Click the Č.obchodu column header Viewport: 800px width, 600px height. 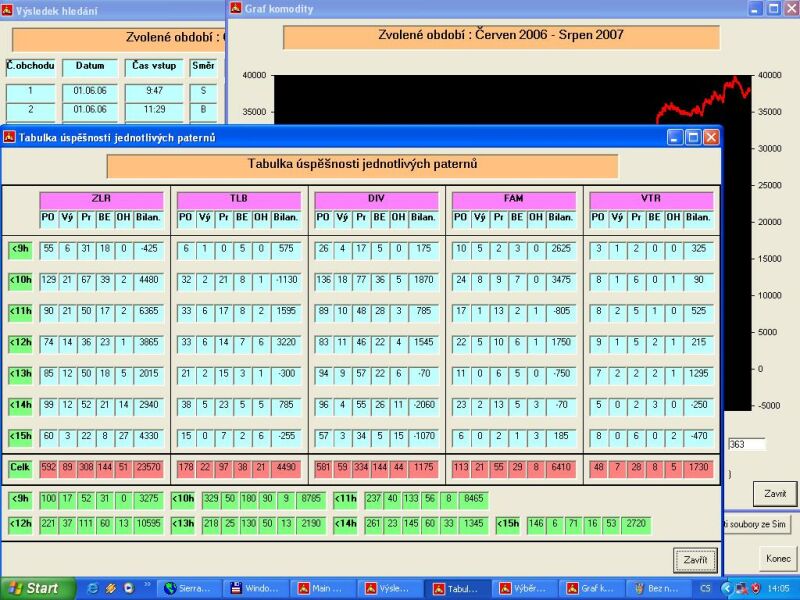(30, 67)
